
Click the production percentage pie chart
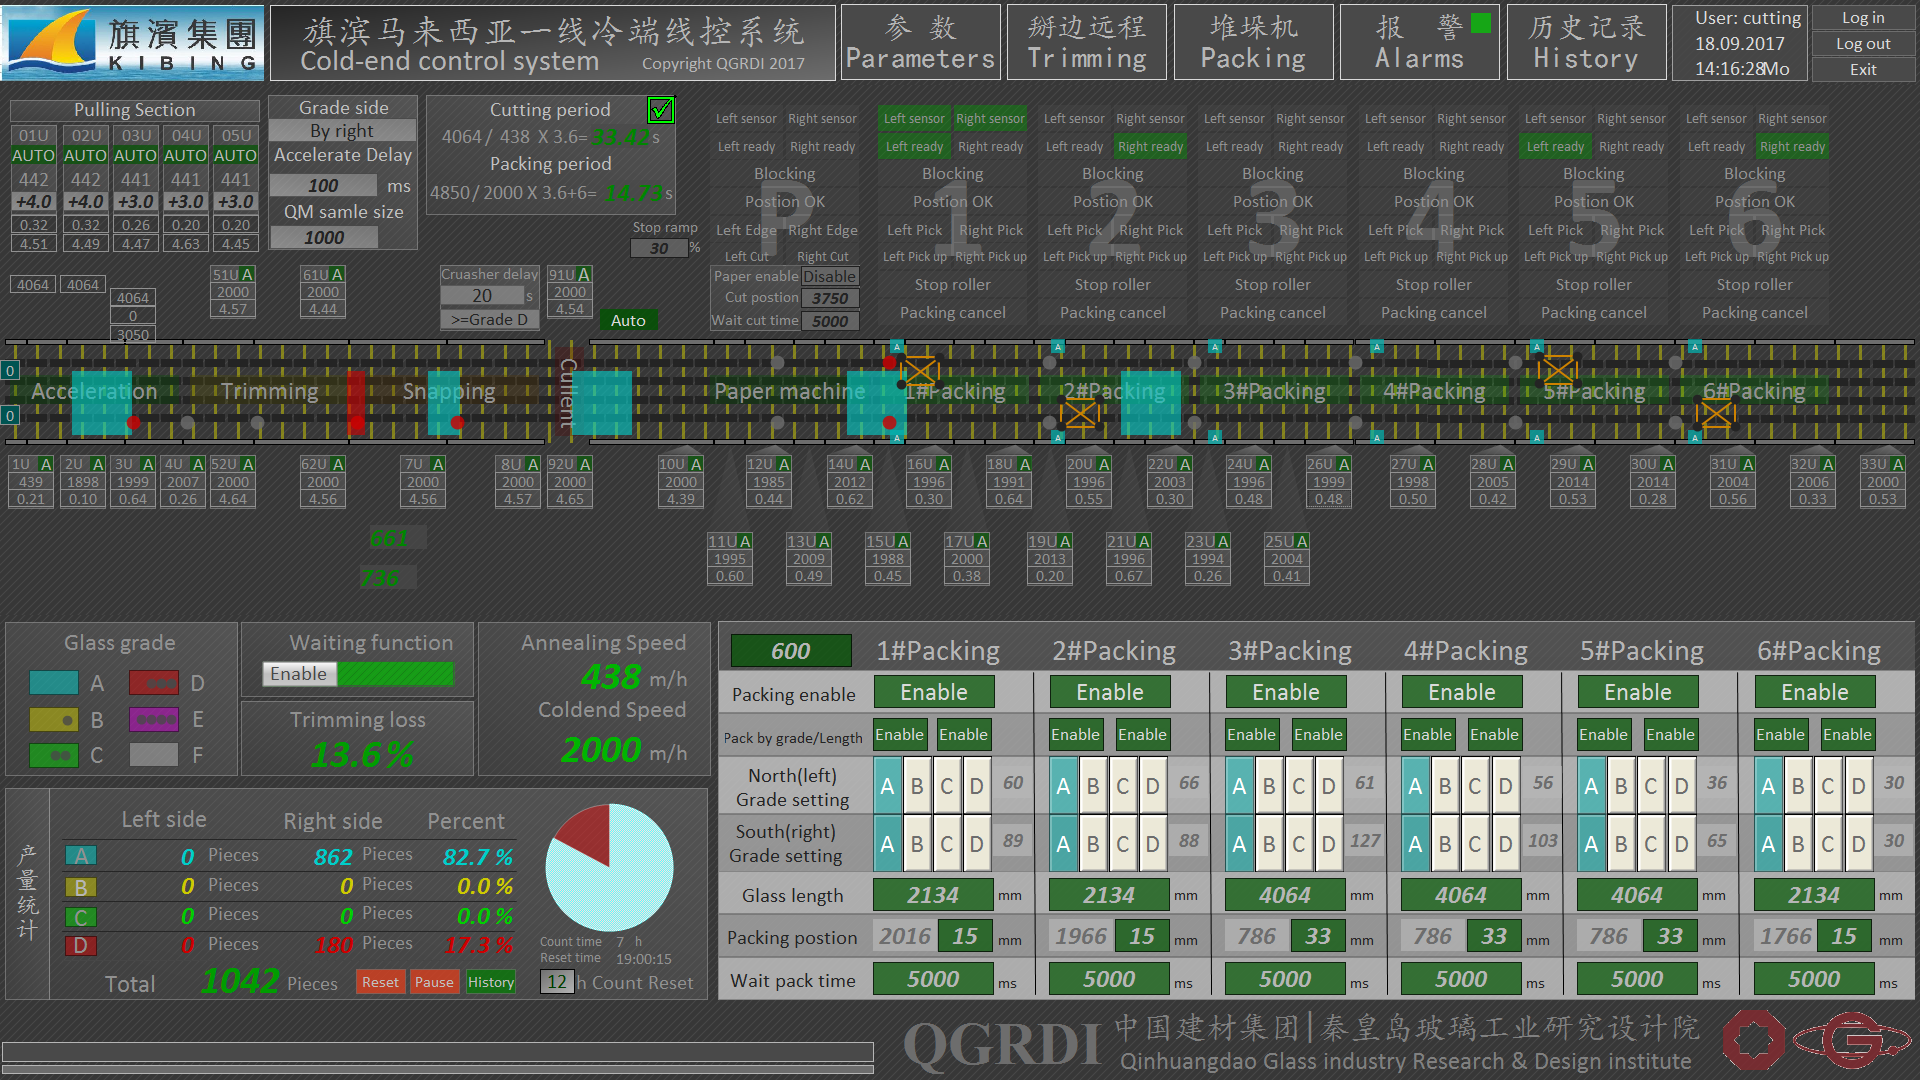pyautogui.click(x=609, y=867)
